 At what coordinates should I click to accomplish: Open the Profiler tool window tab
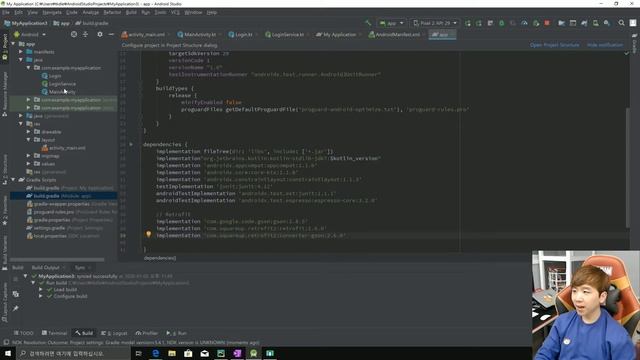pyautogui.click(x=147, y=333)
